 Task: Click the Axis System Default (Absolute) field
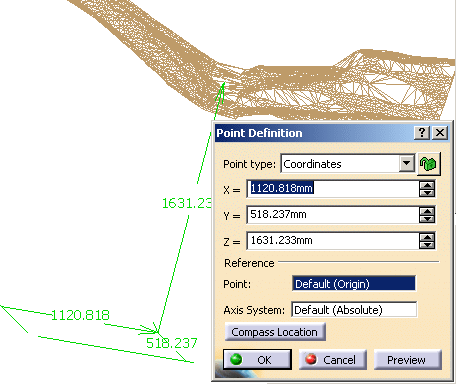(x=354, y=310)
